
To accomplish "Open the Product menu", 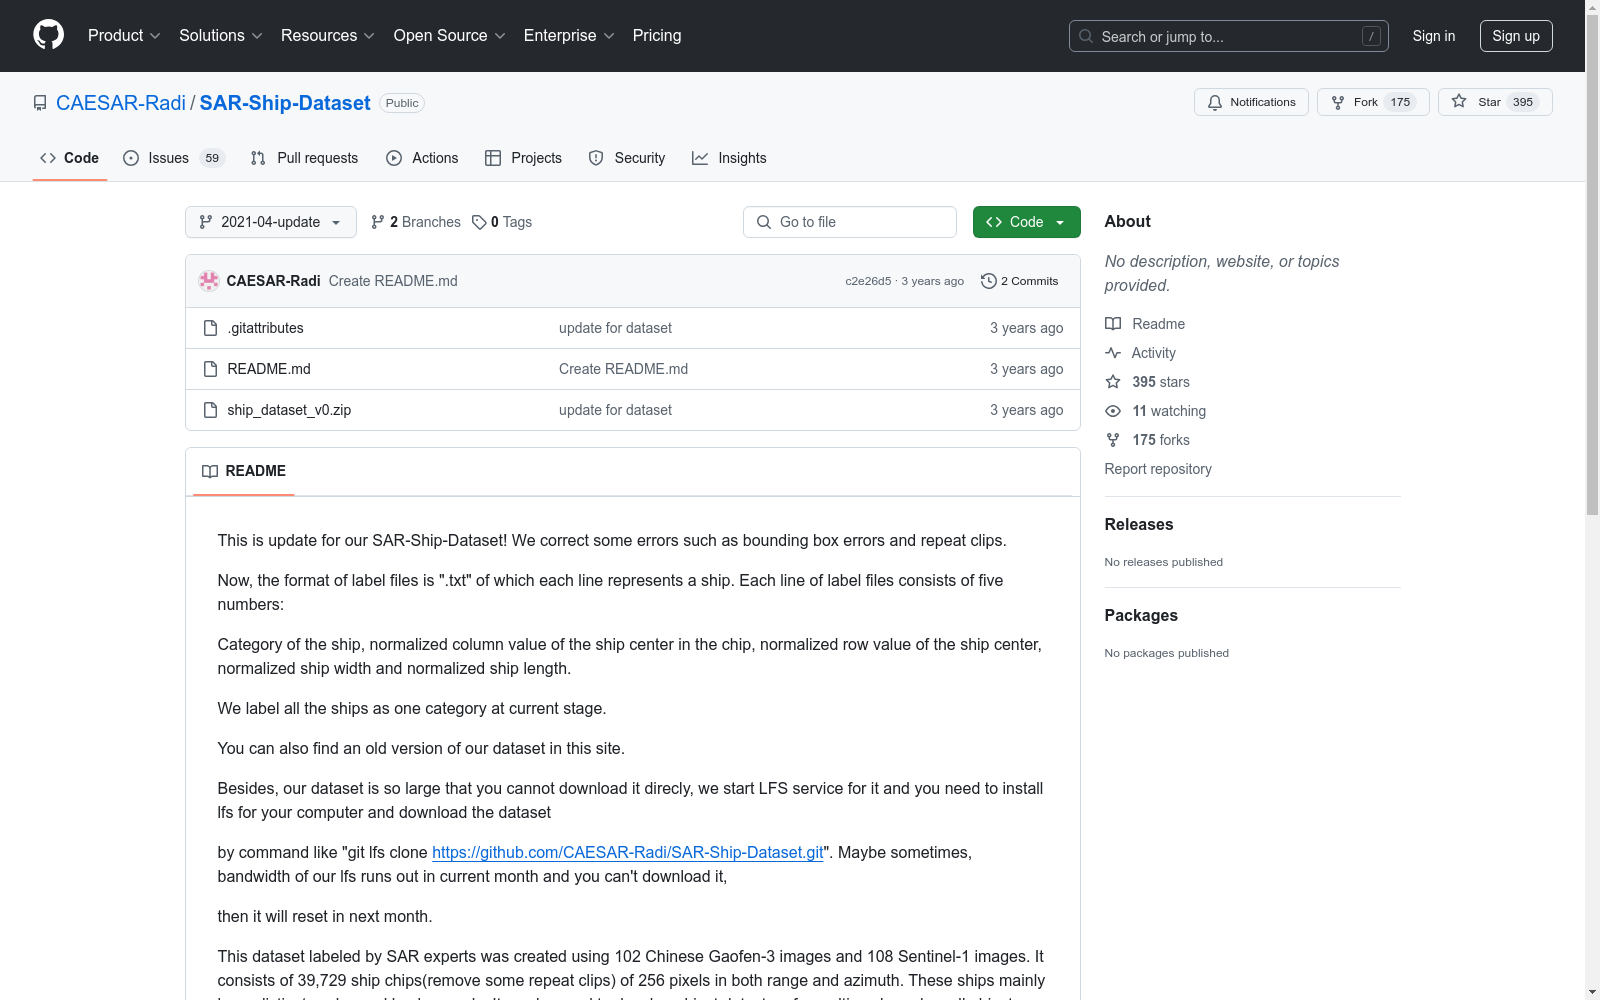I will click(x=124, y=35).
